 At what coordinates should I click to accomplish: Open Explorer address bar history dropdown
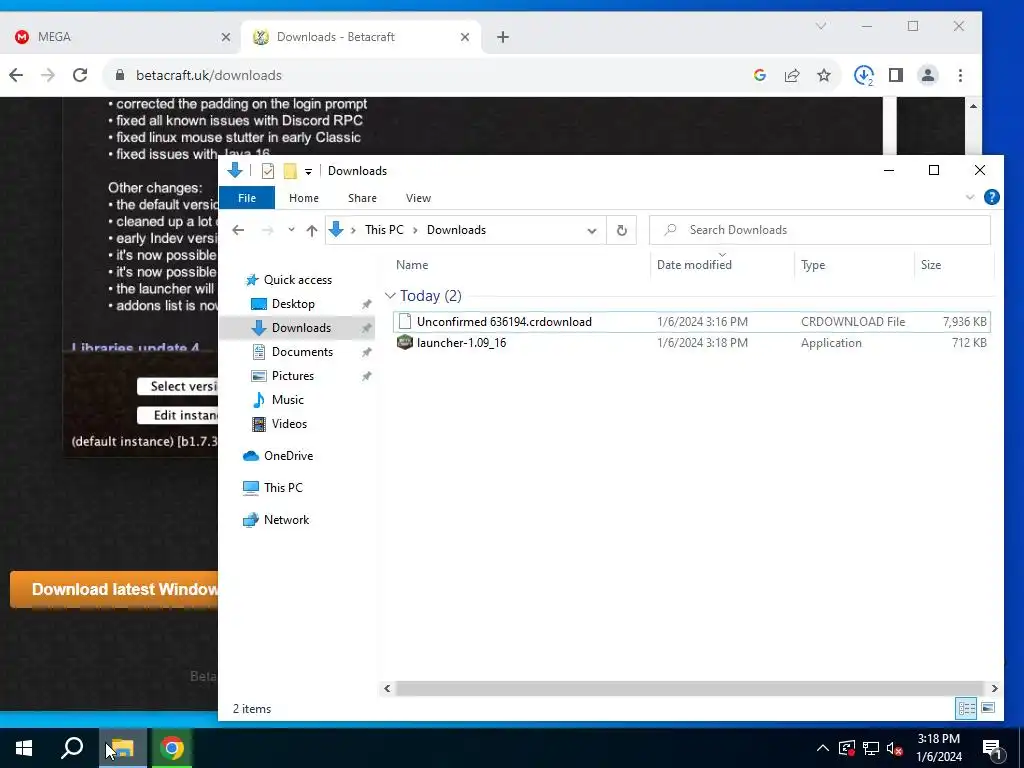[592, 231]
